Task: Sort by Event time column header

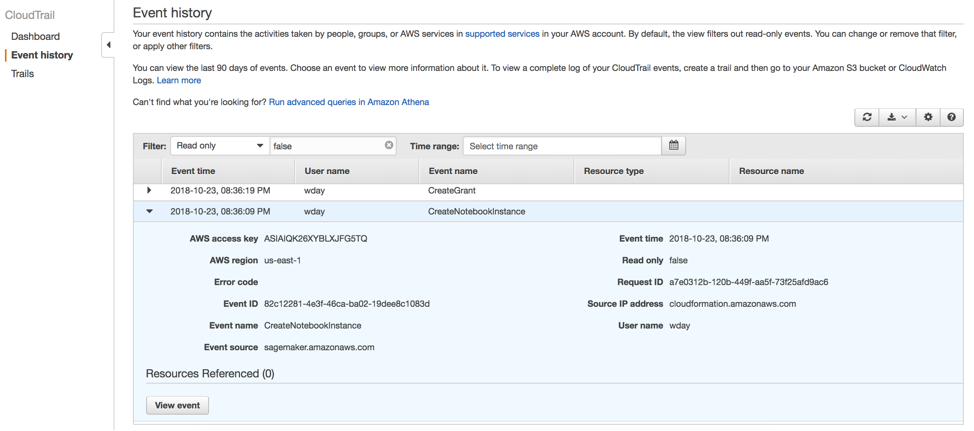Action: (x=193, y=171)
